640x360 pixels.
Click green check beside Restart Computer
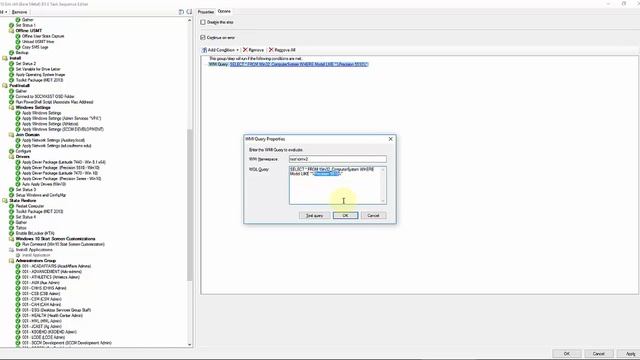(x=11, y=206)
